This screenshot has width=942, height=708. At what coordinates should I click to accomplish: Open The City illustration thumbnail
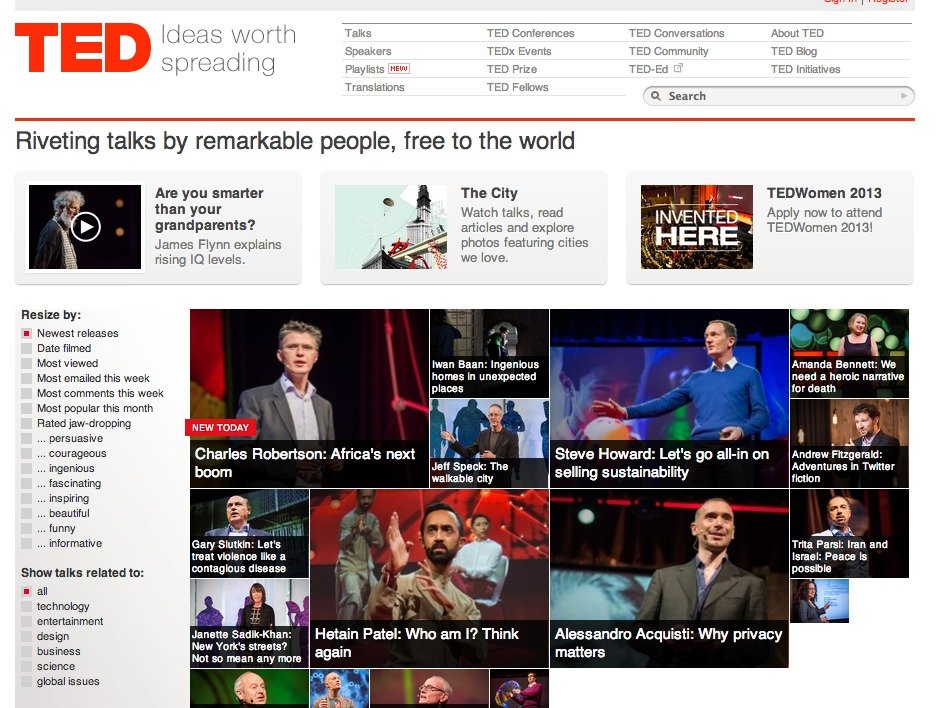point(390,227)
